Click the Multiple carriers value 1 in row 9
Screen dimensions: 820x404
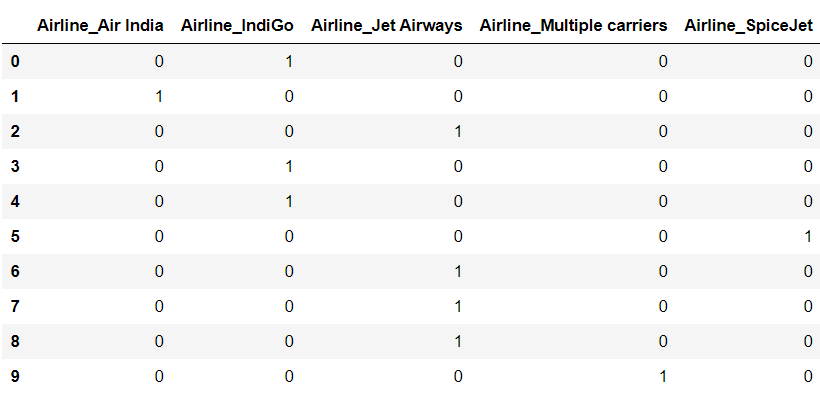point(663,377)
